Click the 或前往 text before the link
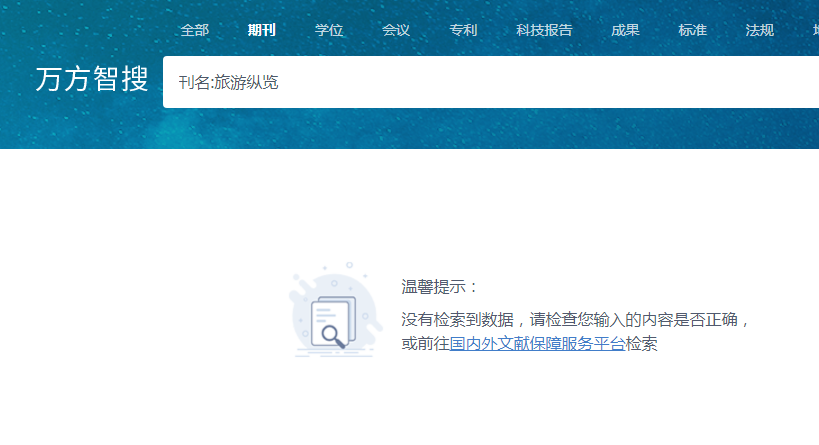This screenshot has height=445, width=819. [425, 344]
